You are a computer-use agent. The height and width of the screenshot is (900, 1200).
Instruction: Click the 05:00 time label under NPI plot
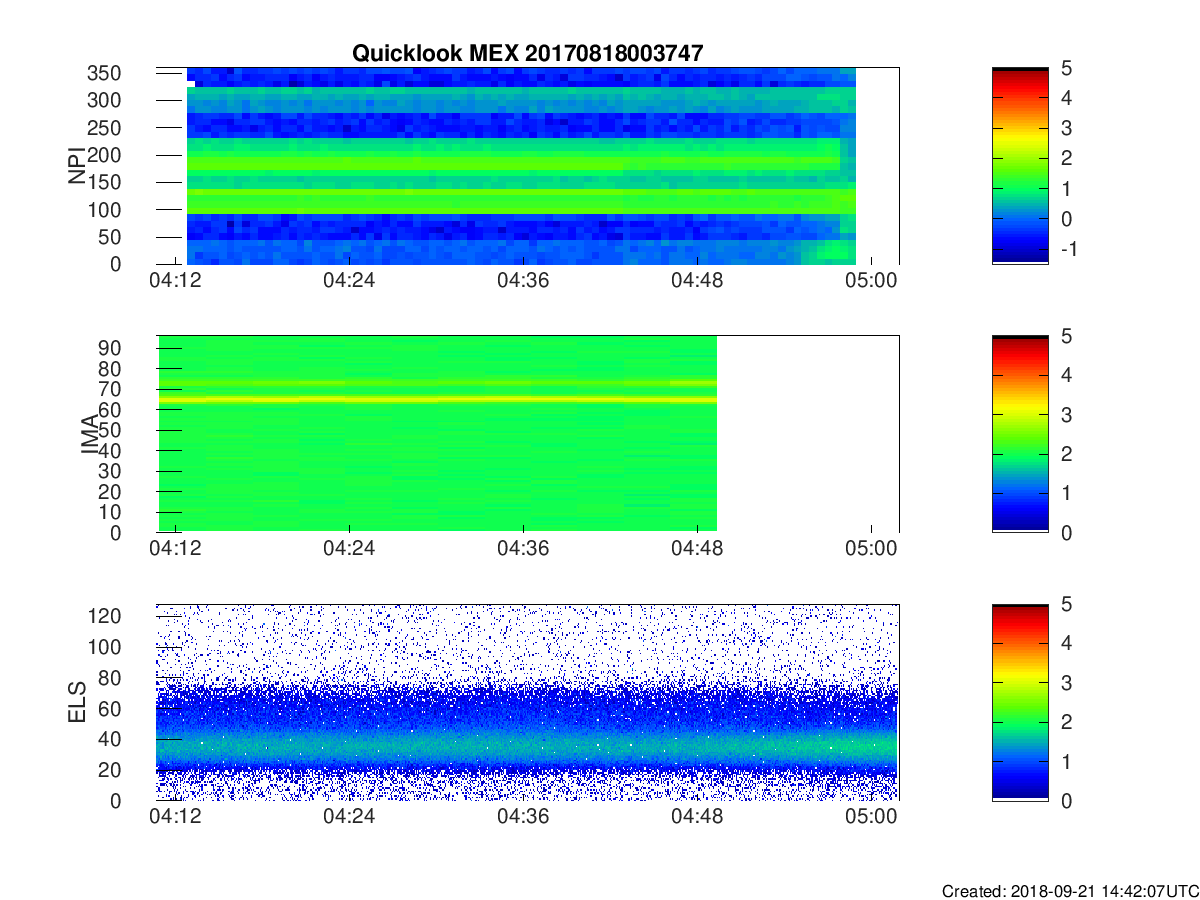(871, 282)
